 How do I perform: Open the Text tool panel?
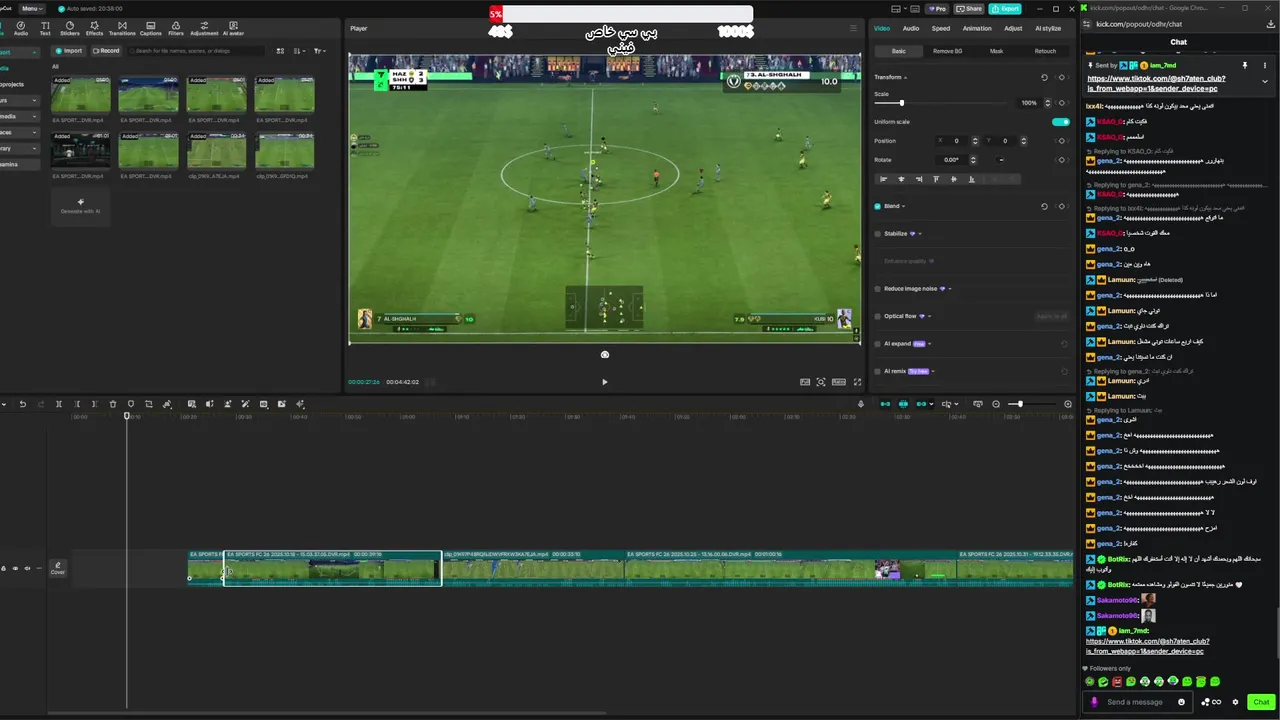tap(45, 28)
